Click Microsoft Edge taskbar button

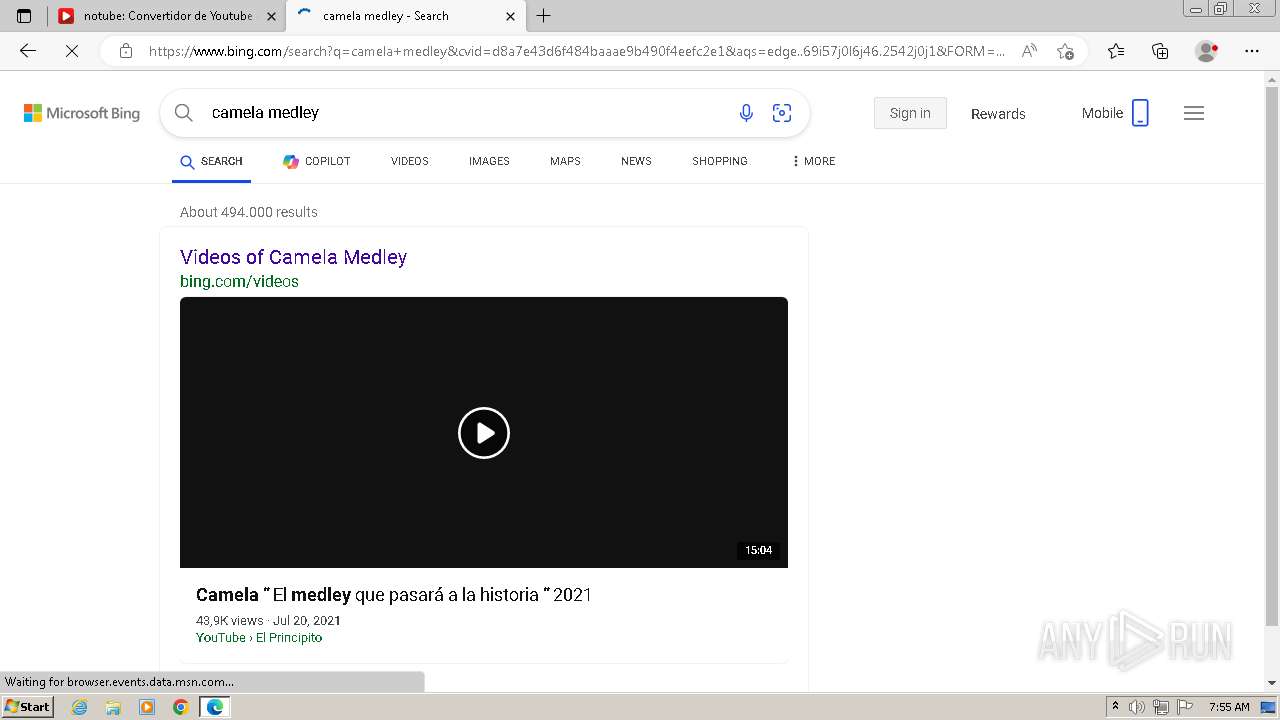coord(215,707)
